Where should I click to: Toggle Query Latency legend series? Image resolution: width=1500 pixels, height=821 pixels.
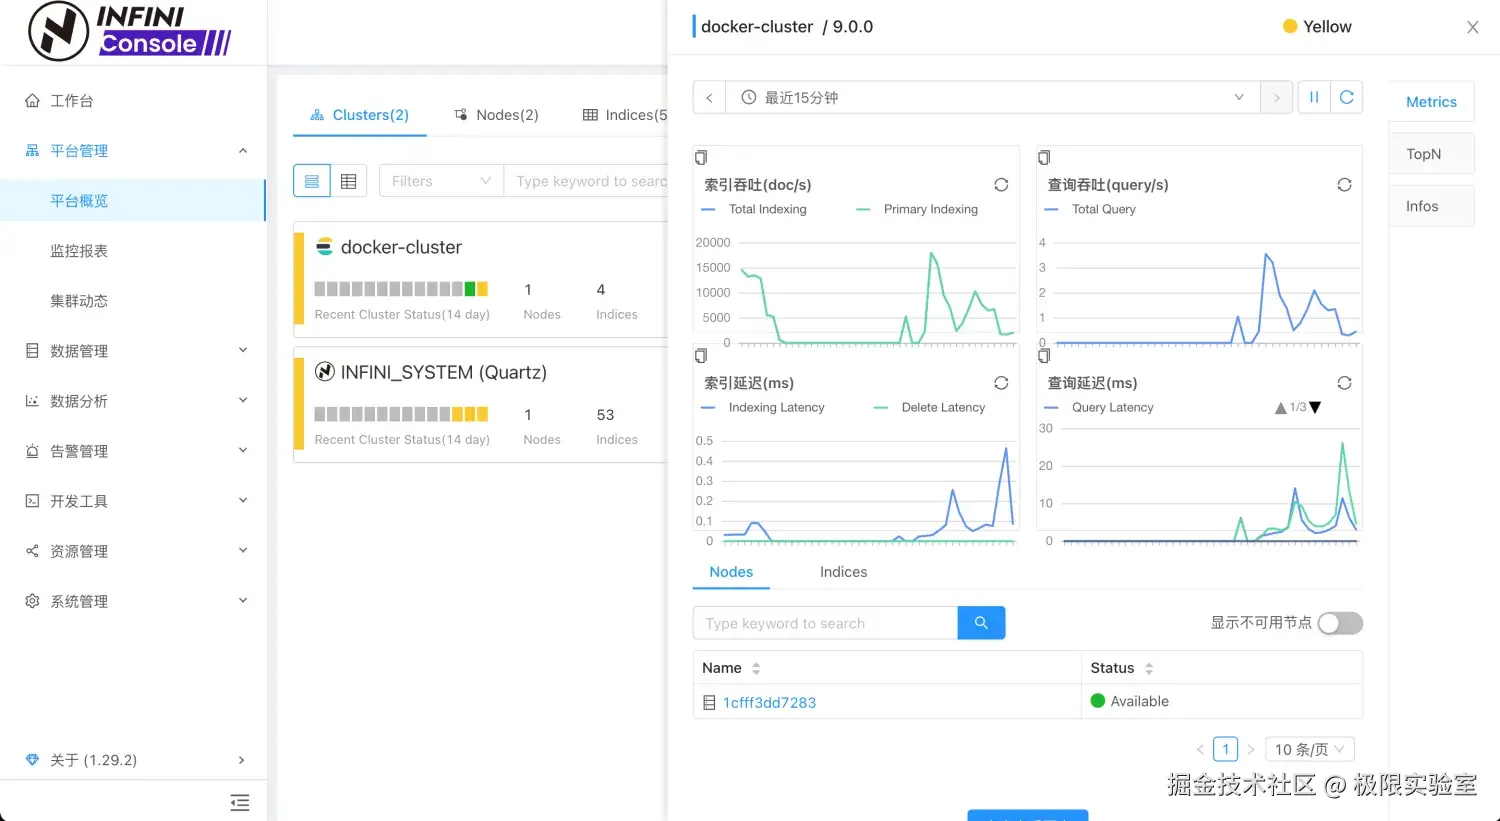(x=1099, y=407)
